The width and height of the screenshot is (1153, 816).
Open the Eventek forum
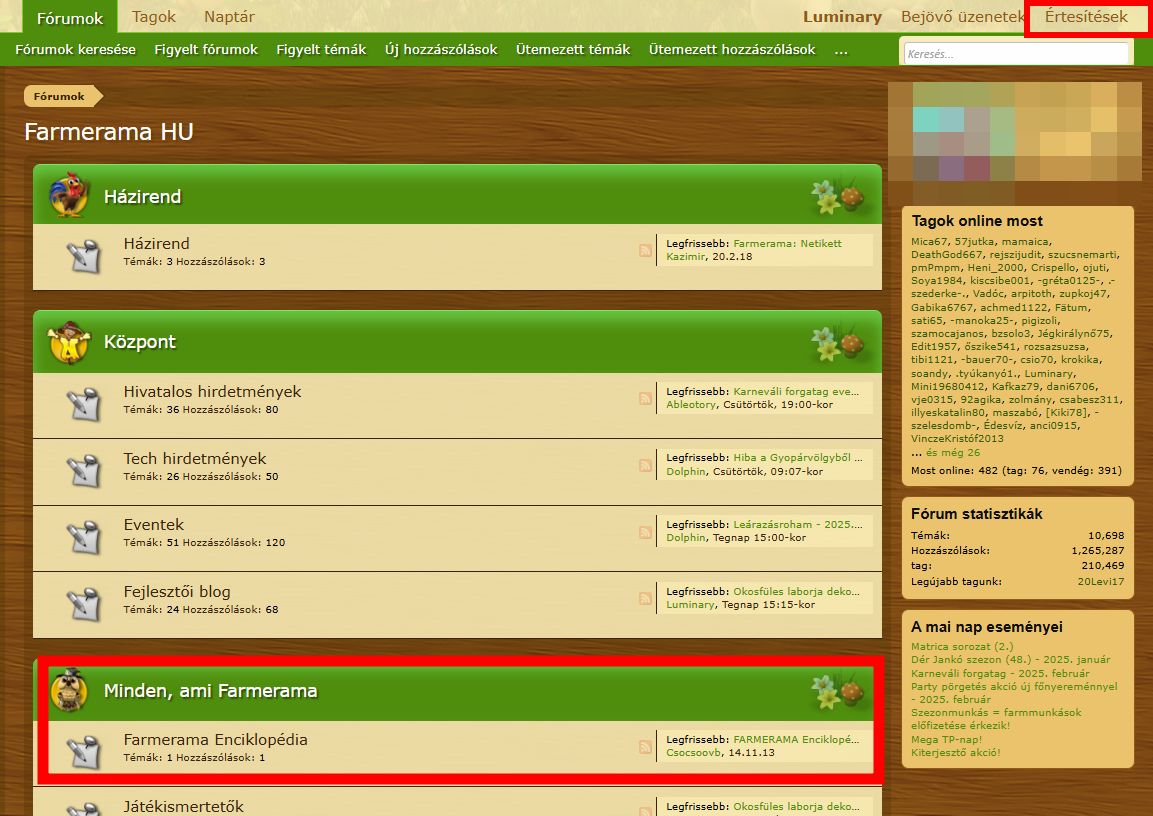[x=154, y=525]
